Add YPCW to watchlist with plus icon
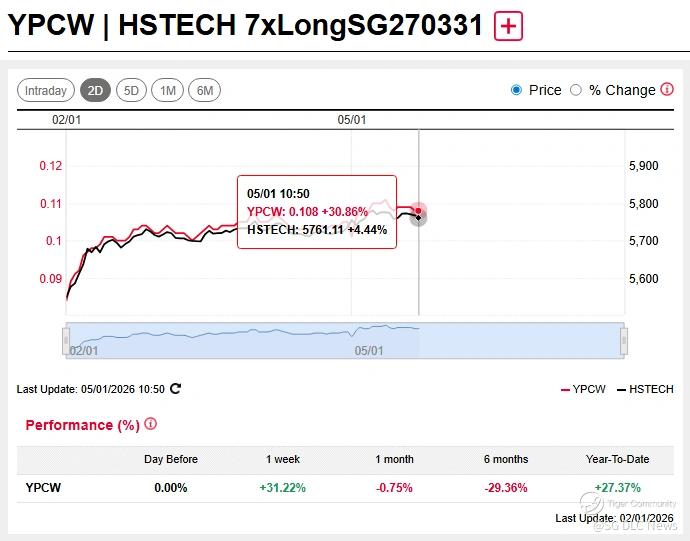The width and height of the screenshot is (690, 541). click(508, 26)
